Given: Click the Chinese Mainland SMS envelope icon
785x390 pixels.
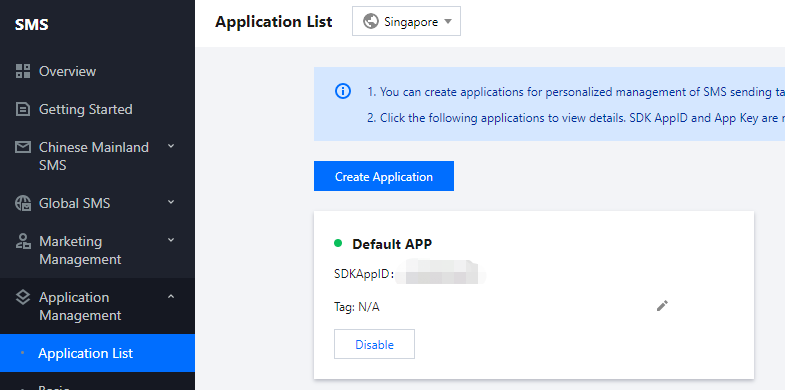Looking at the screenshot, I should (x=23, y=147).
